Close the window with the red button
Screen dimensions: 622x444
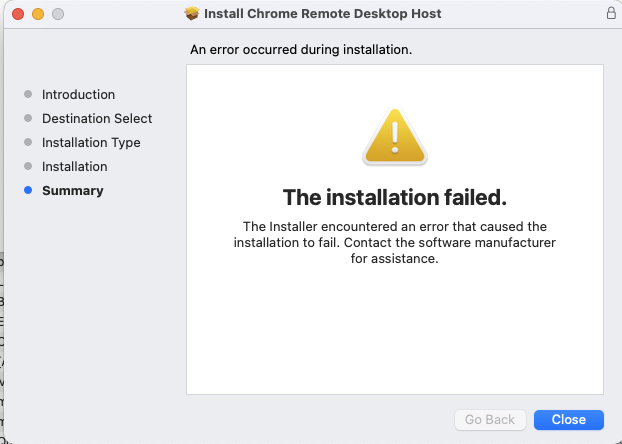click(19, 14)
